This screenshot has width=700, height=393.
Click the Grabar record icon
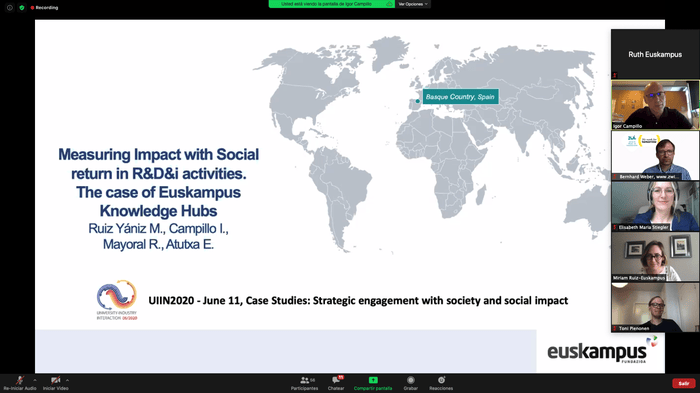[x=411, y=380]
